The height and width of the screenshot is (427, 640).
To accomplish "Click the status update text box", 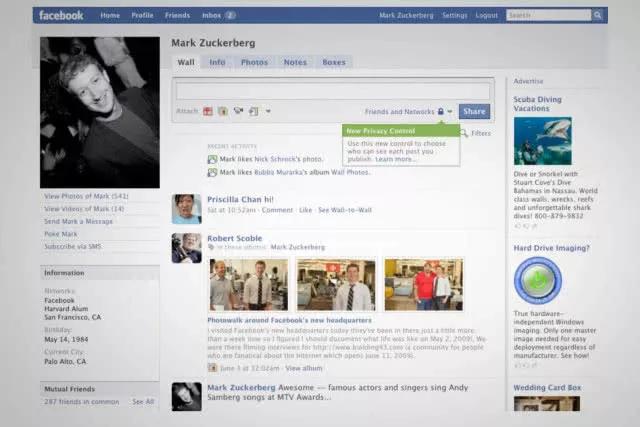I will tap(333, 91).
